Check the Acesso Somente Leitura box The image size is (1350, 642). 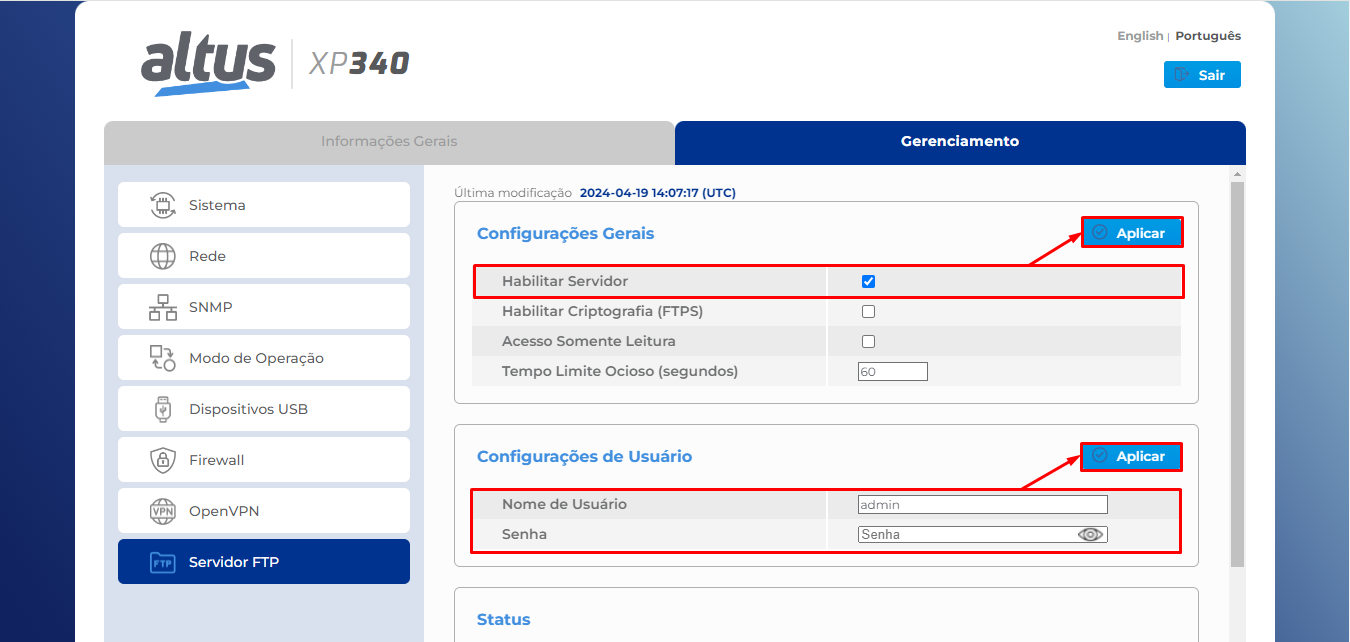point(868,342)
